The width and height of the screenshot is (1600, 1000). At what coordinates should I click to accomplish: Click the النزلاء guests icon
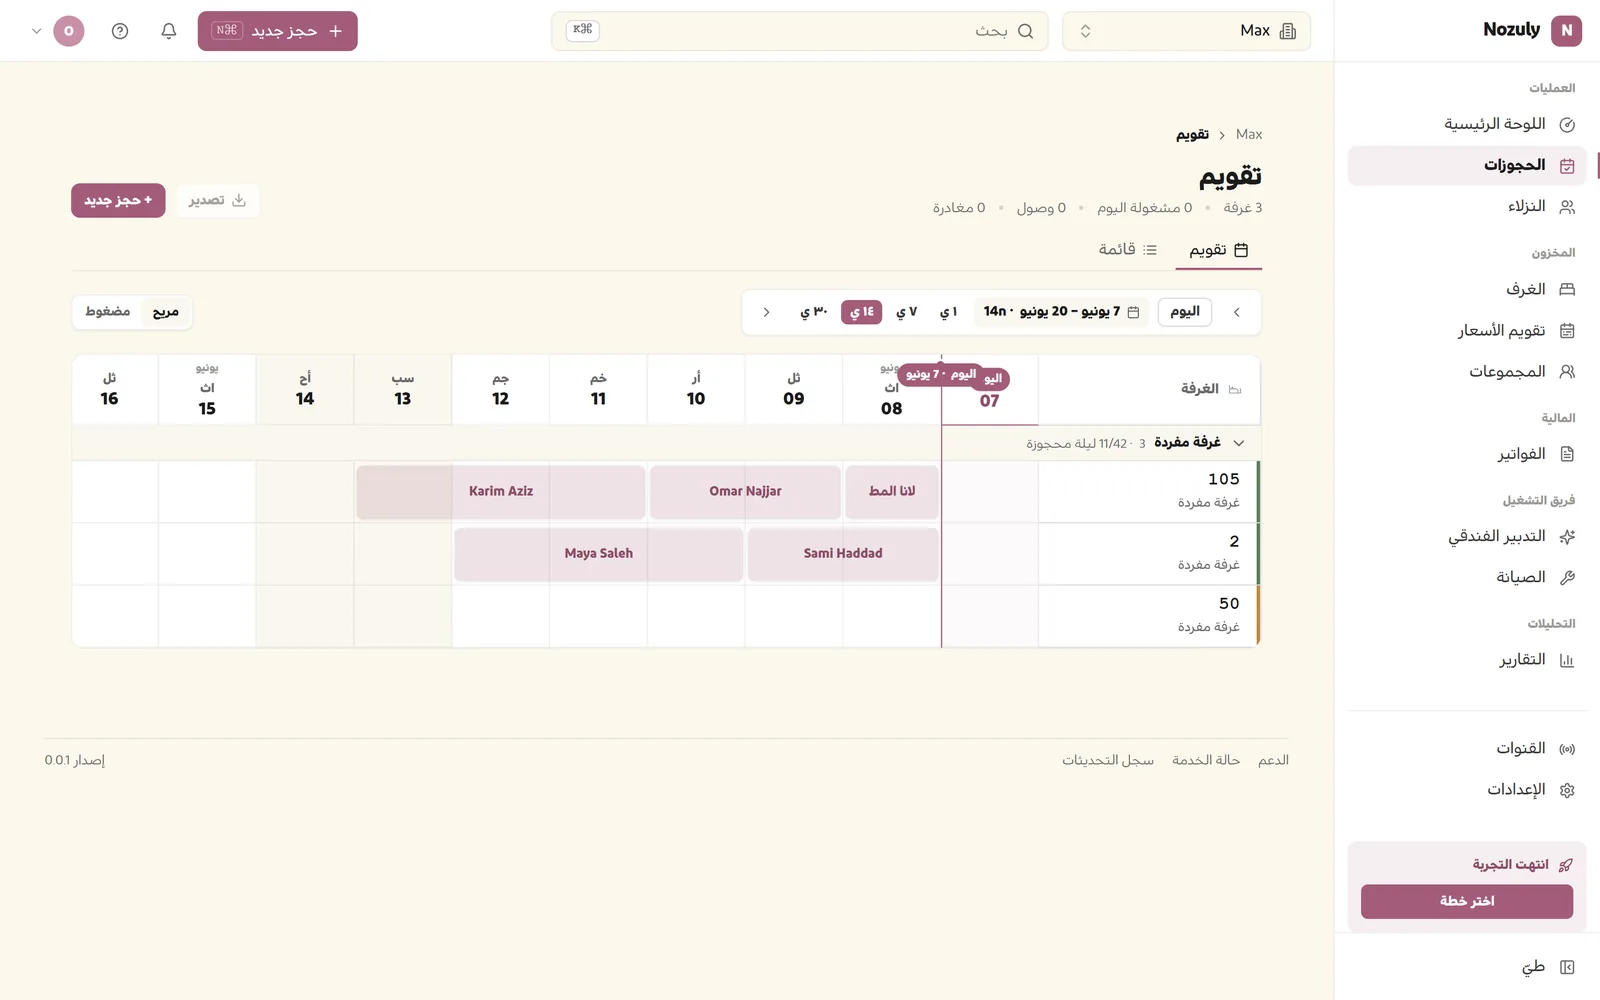(x=1567, y=207)
